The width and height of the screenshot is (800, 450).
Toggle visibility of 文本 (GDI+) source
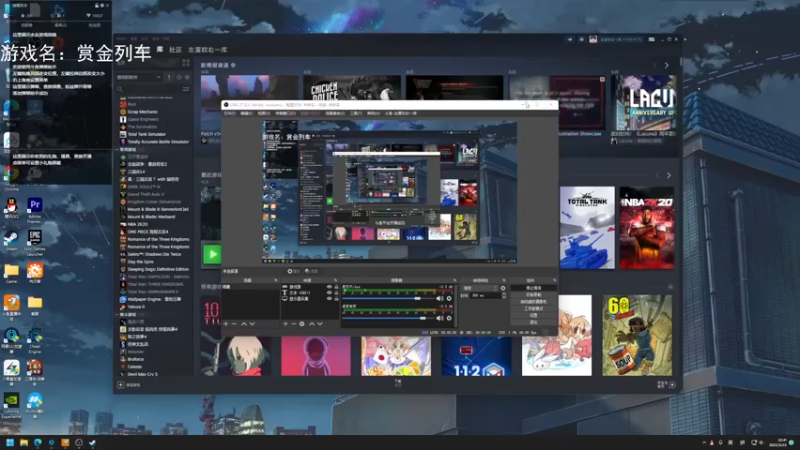tap(329, 293)
